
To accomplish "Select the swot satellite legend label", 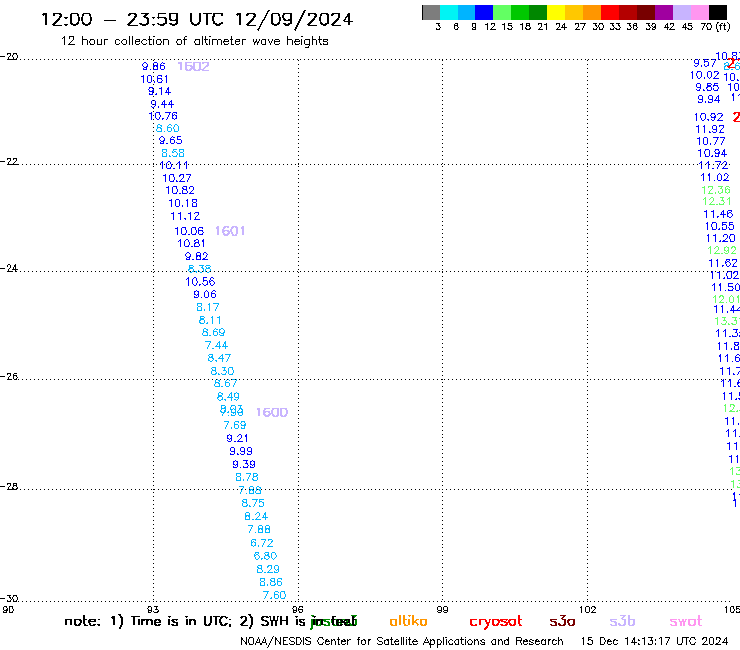I will (x=686, y=621).
